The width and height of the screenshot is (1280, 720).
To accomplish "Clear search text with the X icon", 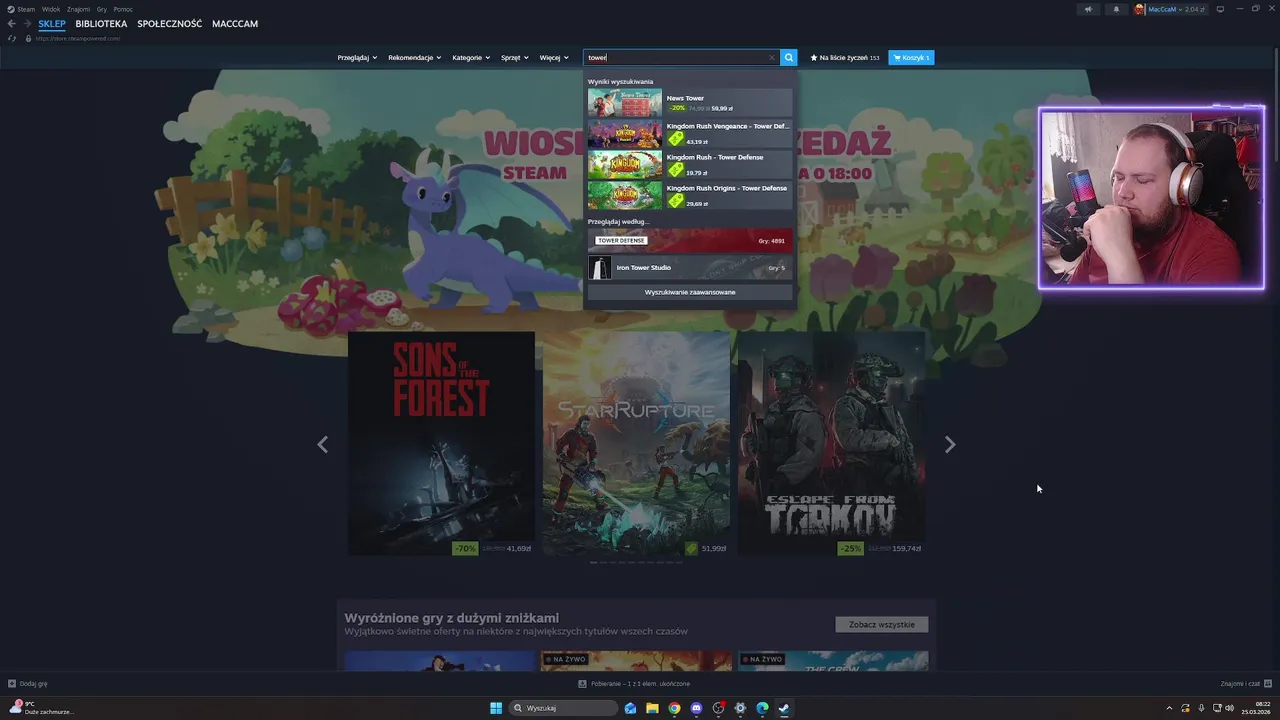I will tap(772, 58).
